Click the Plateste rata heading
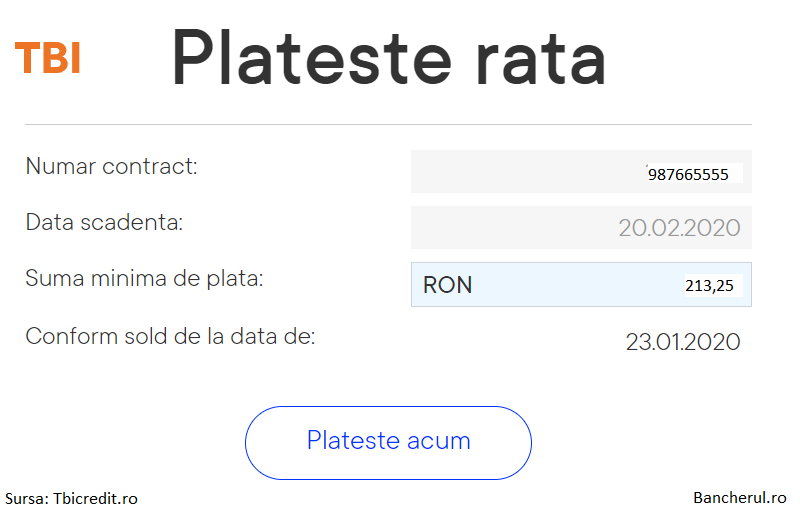 [389, 57]
